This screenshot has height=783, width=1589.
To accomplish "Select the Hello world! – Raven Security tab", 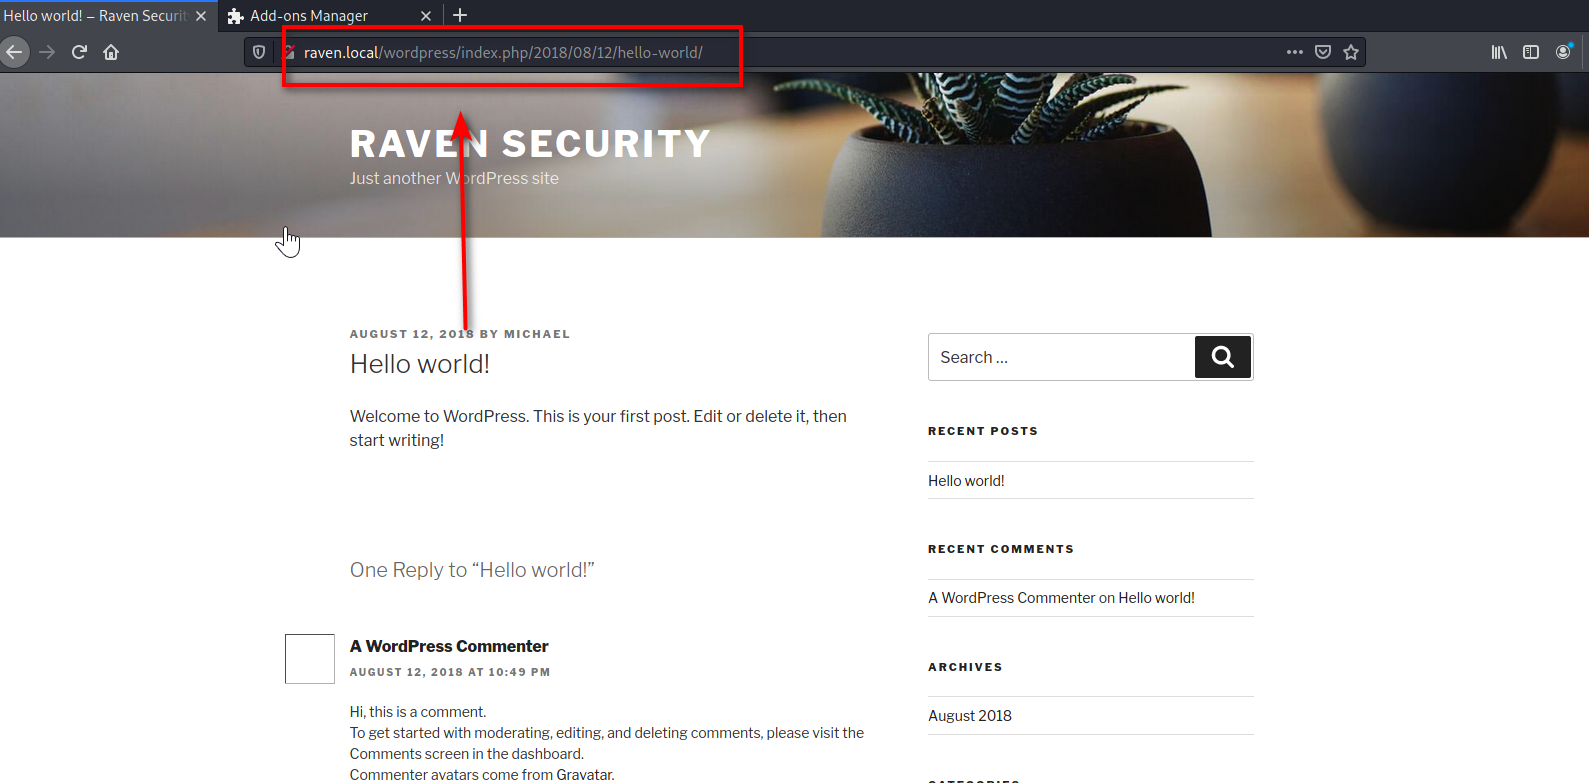I will point(108,16).
